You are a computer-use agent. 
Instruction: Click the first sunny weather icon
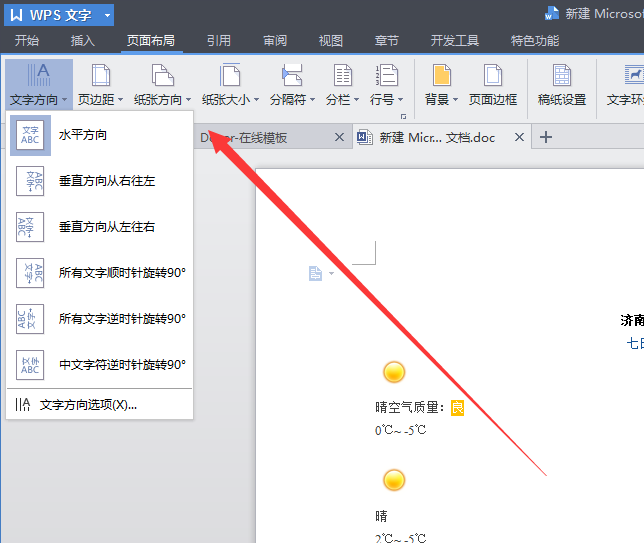pyautogui.click(x=394, y=372)
